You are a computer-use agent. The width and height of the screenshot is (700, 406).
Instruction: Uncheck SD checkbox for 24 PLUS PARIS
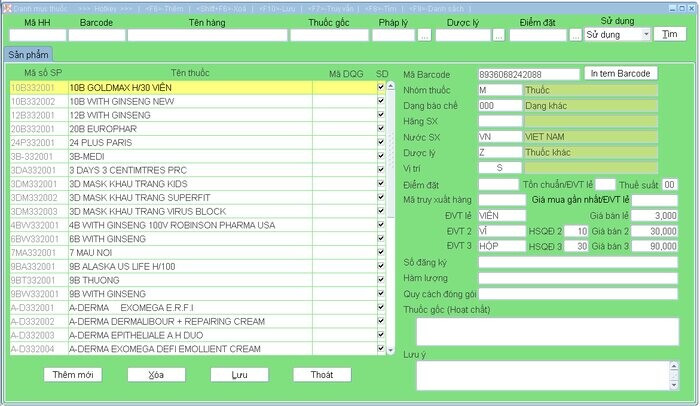[380, 142]
